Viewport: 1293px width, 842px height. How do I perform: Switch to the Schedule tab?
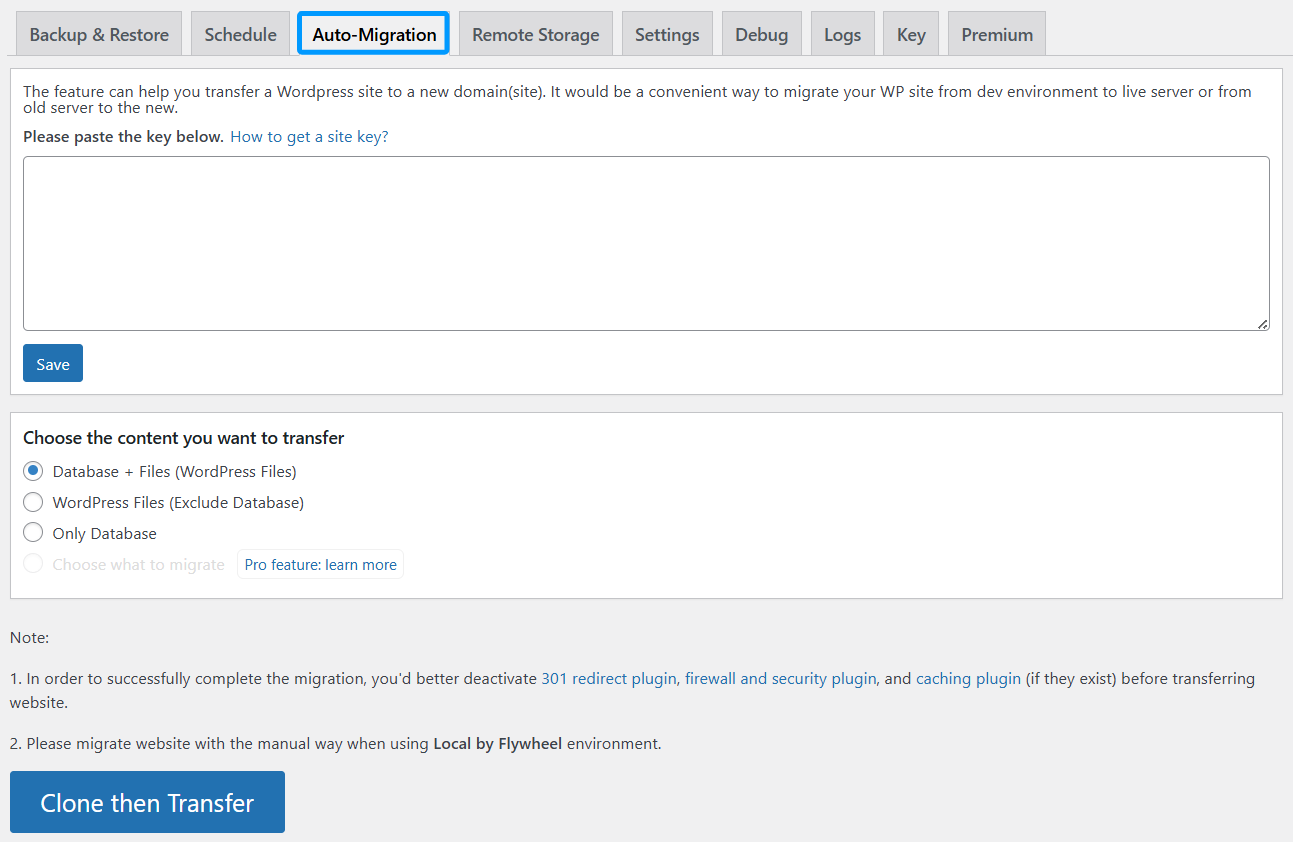pos(240,34)
